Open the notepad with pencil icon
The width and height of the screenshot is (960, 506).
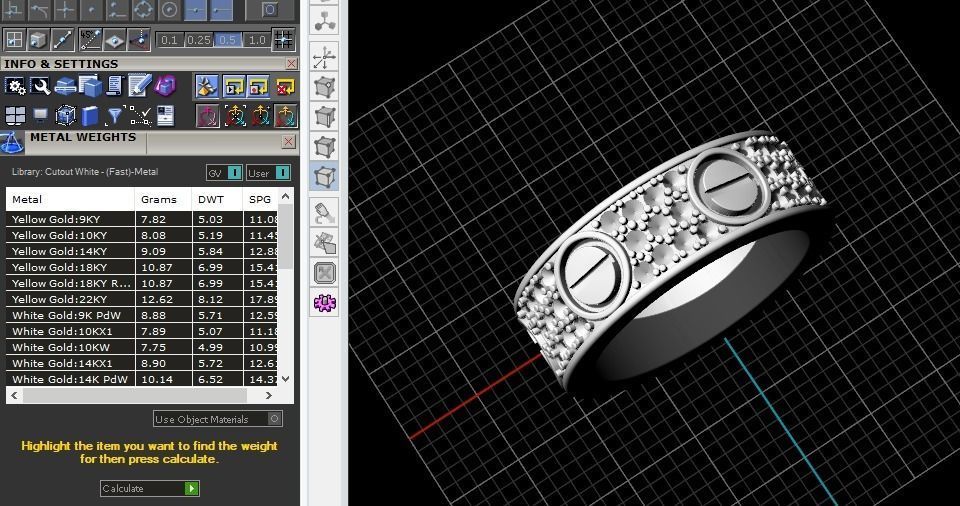pos(140,86)
